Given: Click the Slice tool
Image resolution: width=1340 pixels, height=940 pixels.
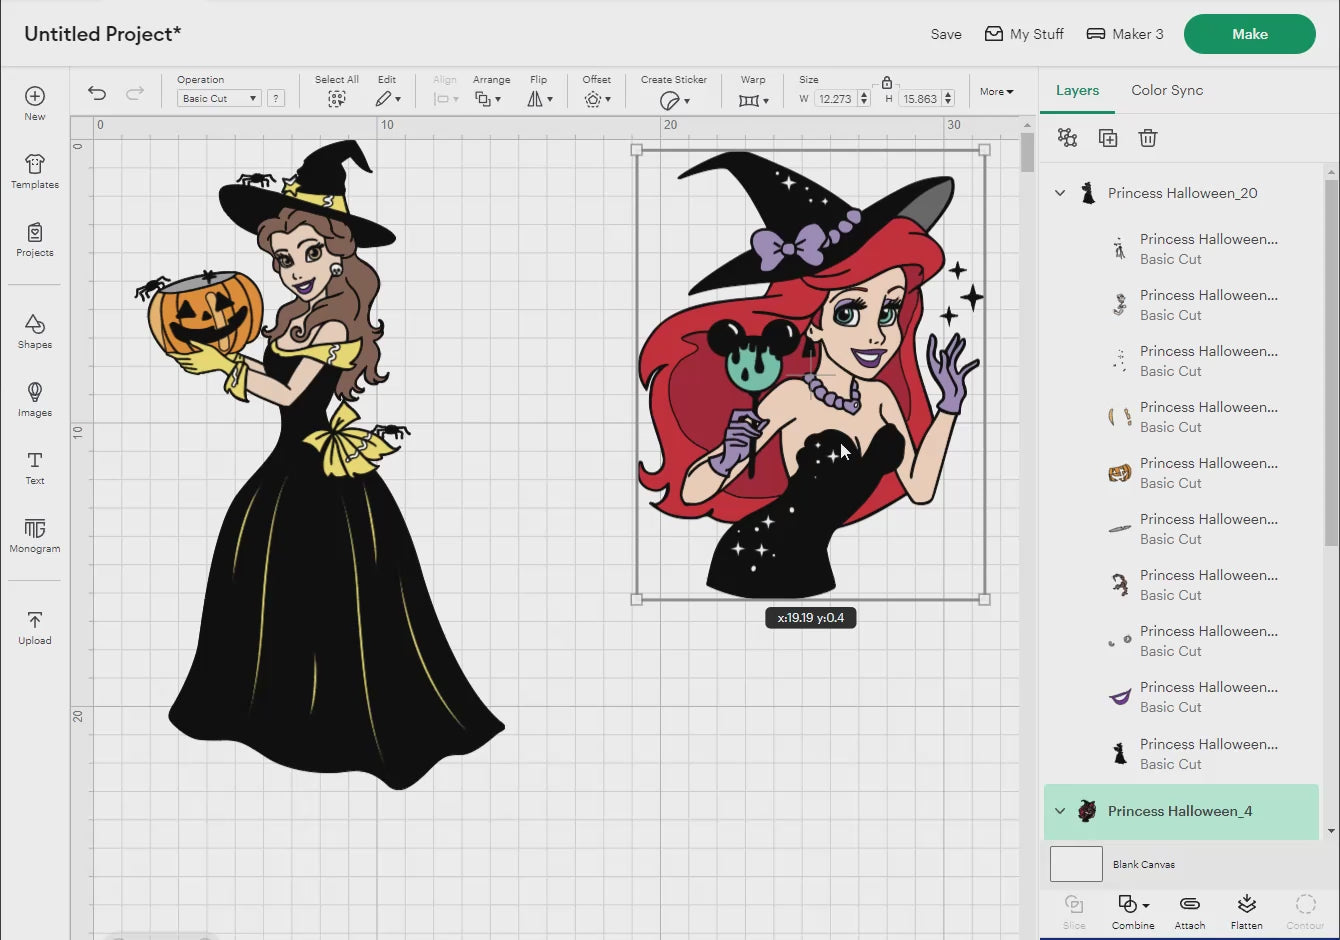Looking at the screenshot, I should pyautogui.click(x=1074, y=911).
